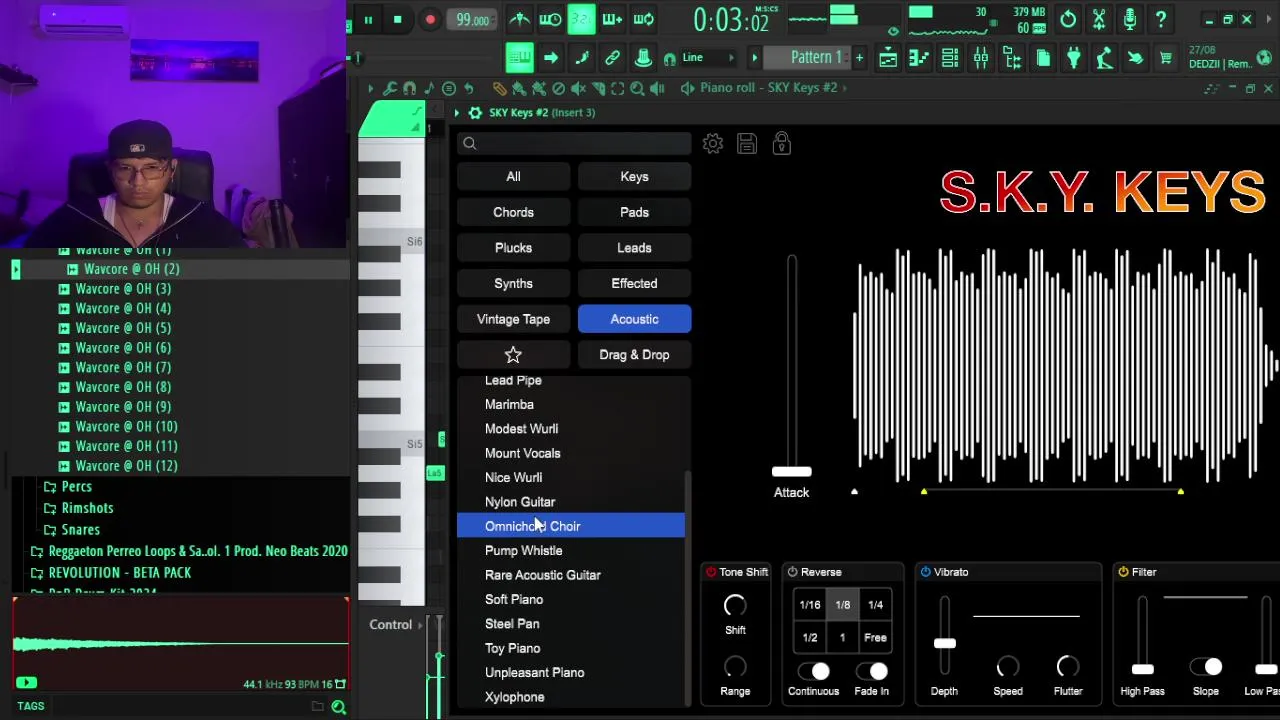Stop playback with the stop button

(397, 20)
